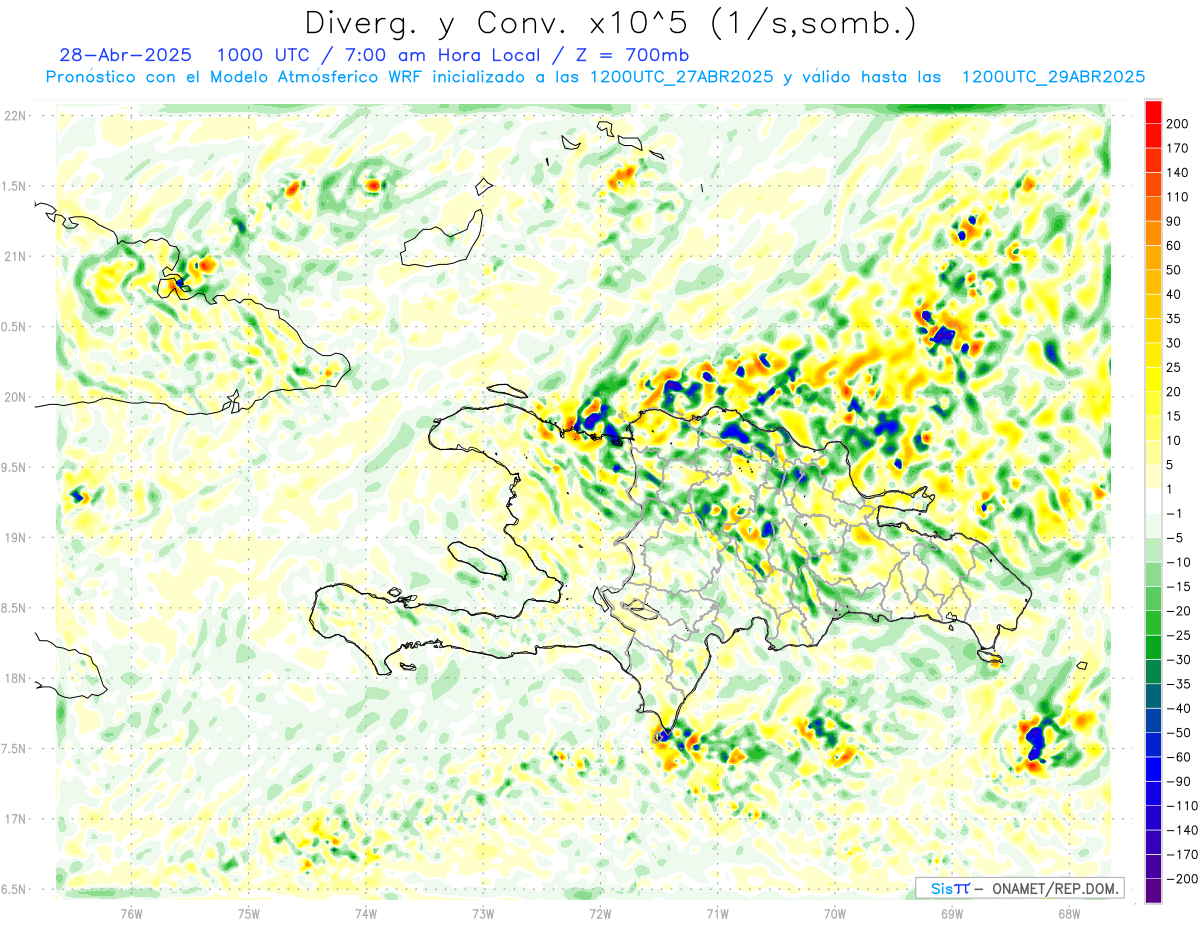Click the colorbar value 35
Image resolution: width=1200 pixels, height=927 pixels.
click(1174, 319)
